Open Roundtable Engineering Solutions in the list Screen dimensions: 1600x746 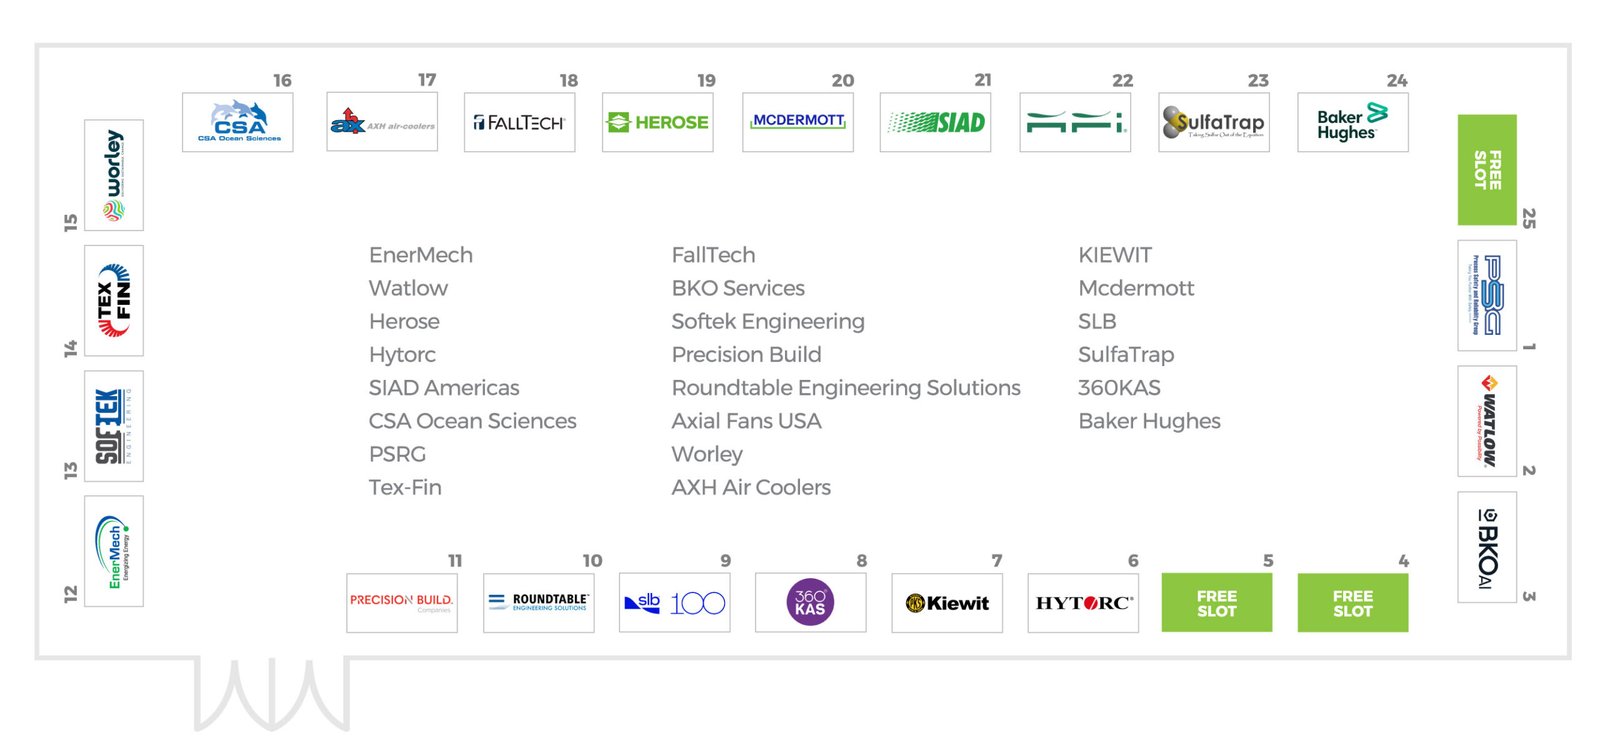tap(846, 388)
